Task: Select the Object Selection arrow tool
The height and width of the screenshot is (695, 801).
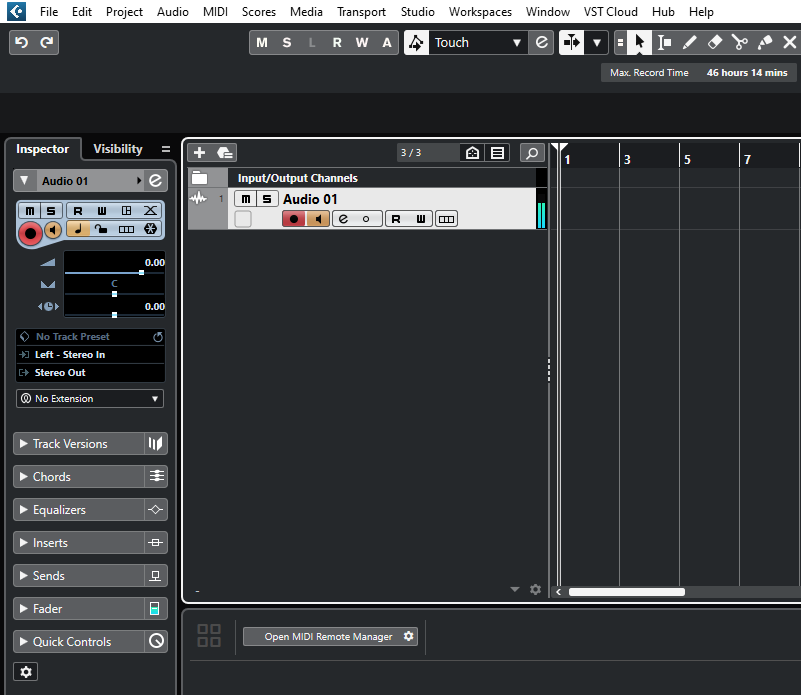Action: (639, 42)
